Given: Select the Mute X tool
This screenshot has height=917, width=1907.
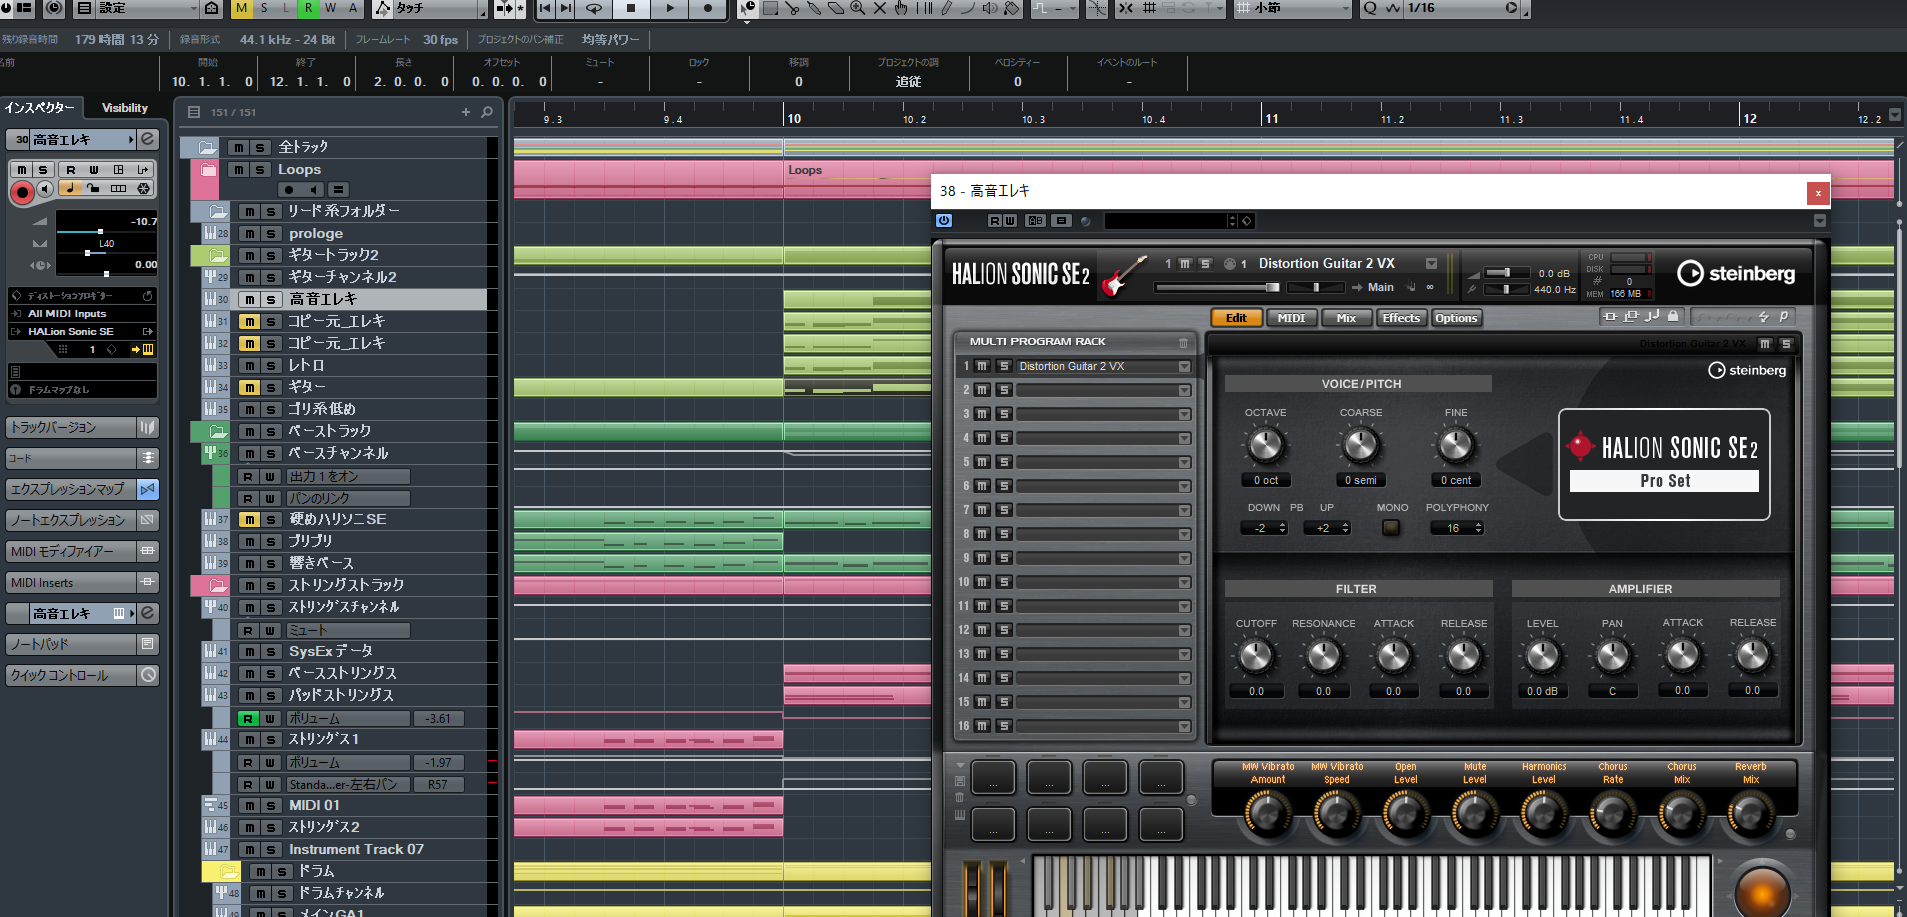Looking at the screenshot, I should pos(880,9).
